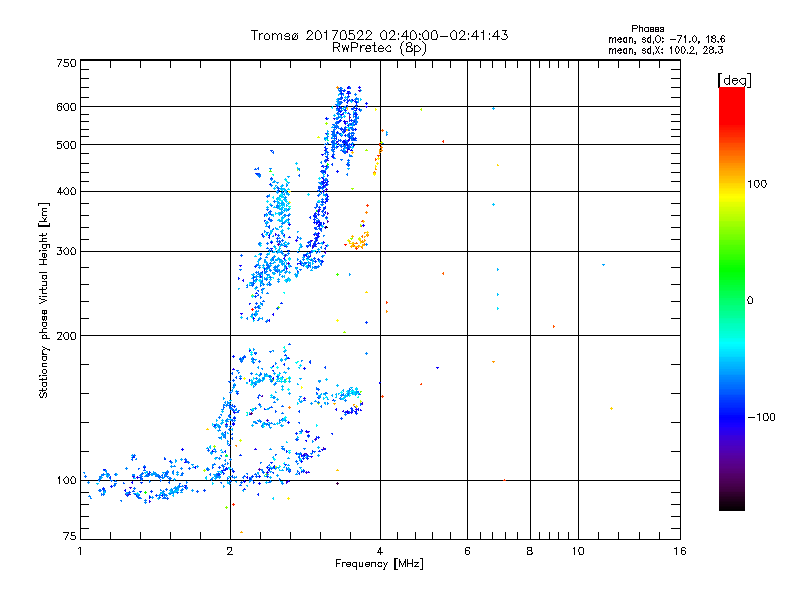Click the "mean, sd,X: 100.2, 28.3" line
This screenshot has height=600, width=800.
click(x=665, y=50)
